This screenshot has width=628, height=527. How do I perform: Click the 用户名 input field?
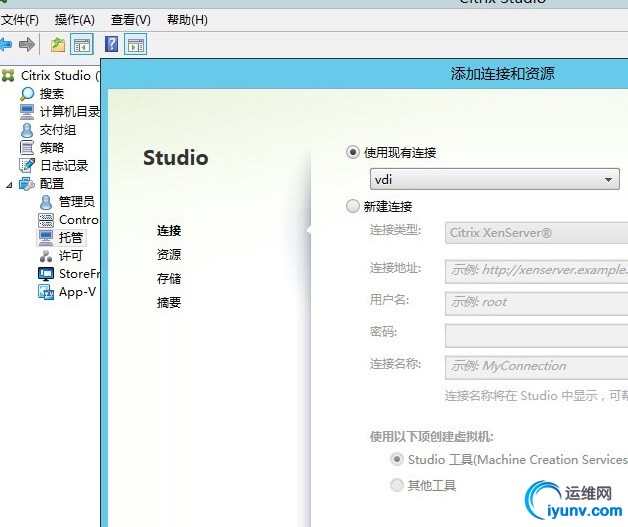tap(536, 304)
